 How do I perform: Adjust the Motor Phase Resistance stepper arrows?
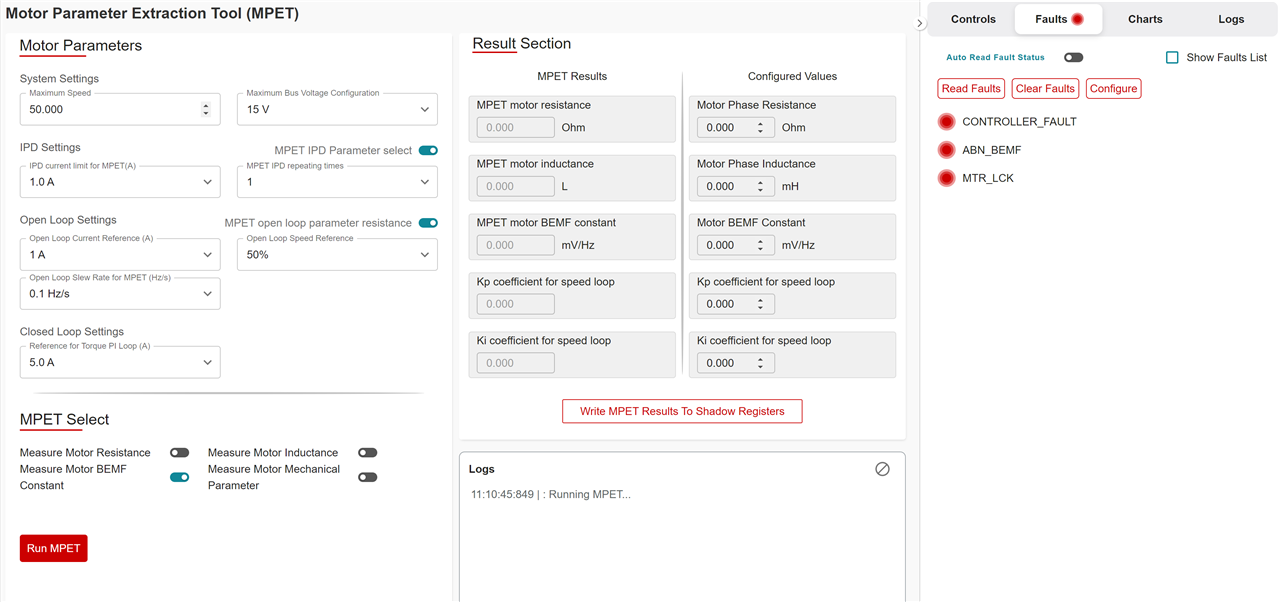[x=760, y=128]
